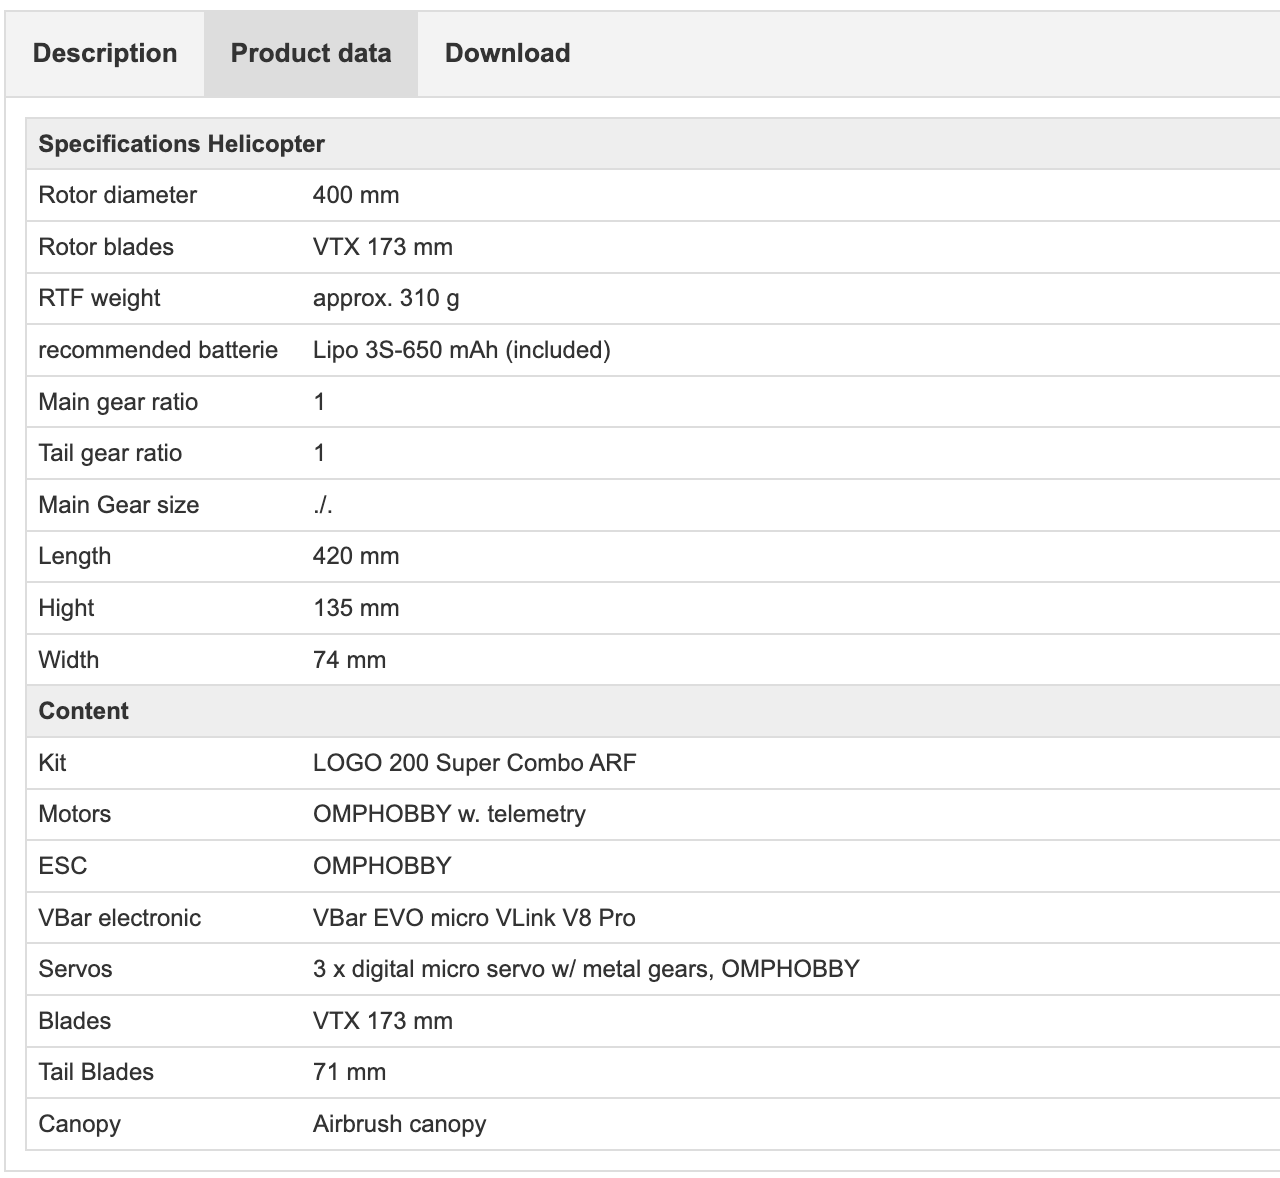Click the Length 420 mm value
This screenshot has height=1178, width=1280.
356,556
